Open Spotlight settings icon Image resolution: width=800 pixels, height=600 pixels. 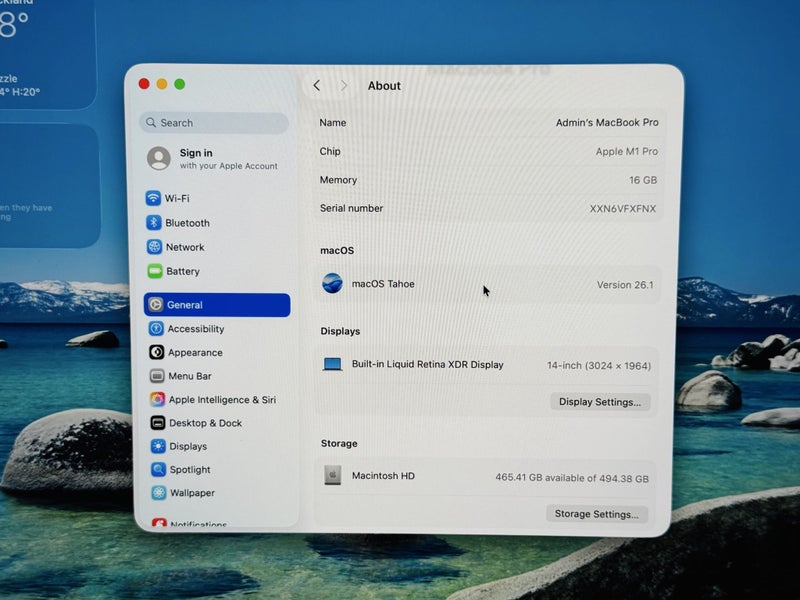pos(158,469)
